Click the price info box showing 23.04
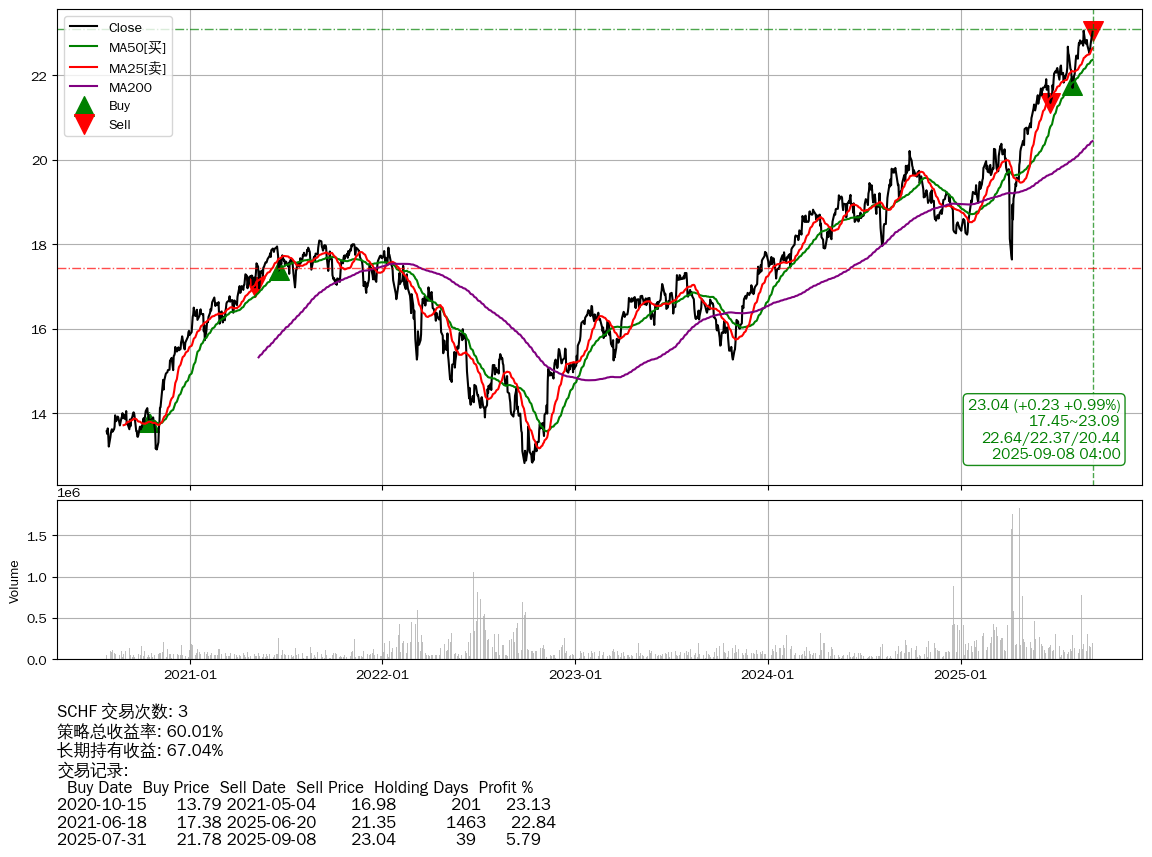This screenshot has width=1152, height=857. [x=1044, y=429]
